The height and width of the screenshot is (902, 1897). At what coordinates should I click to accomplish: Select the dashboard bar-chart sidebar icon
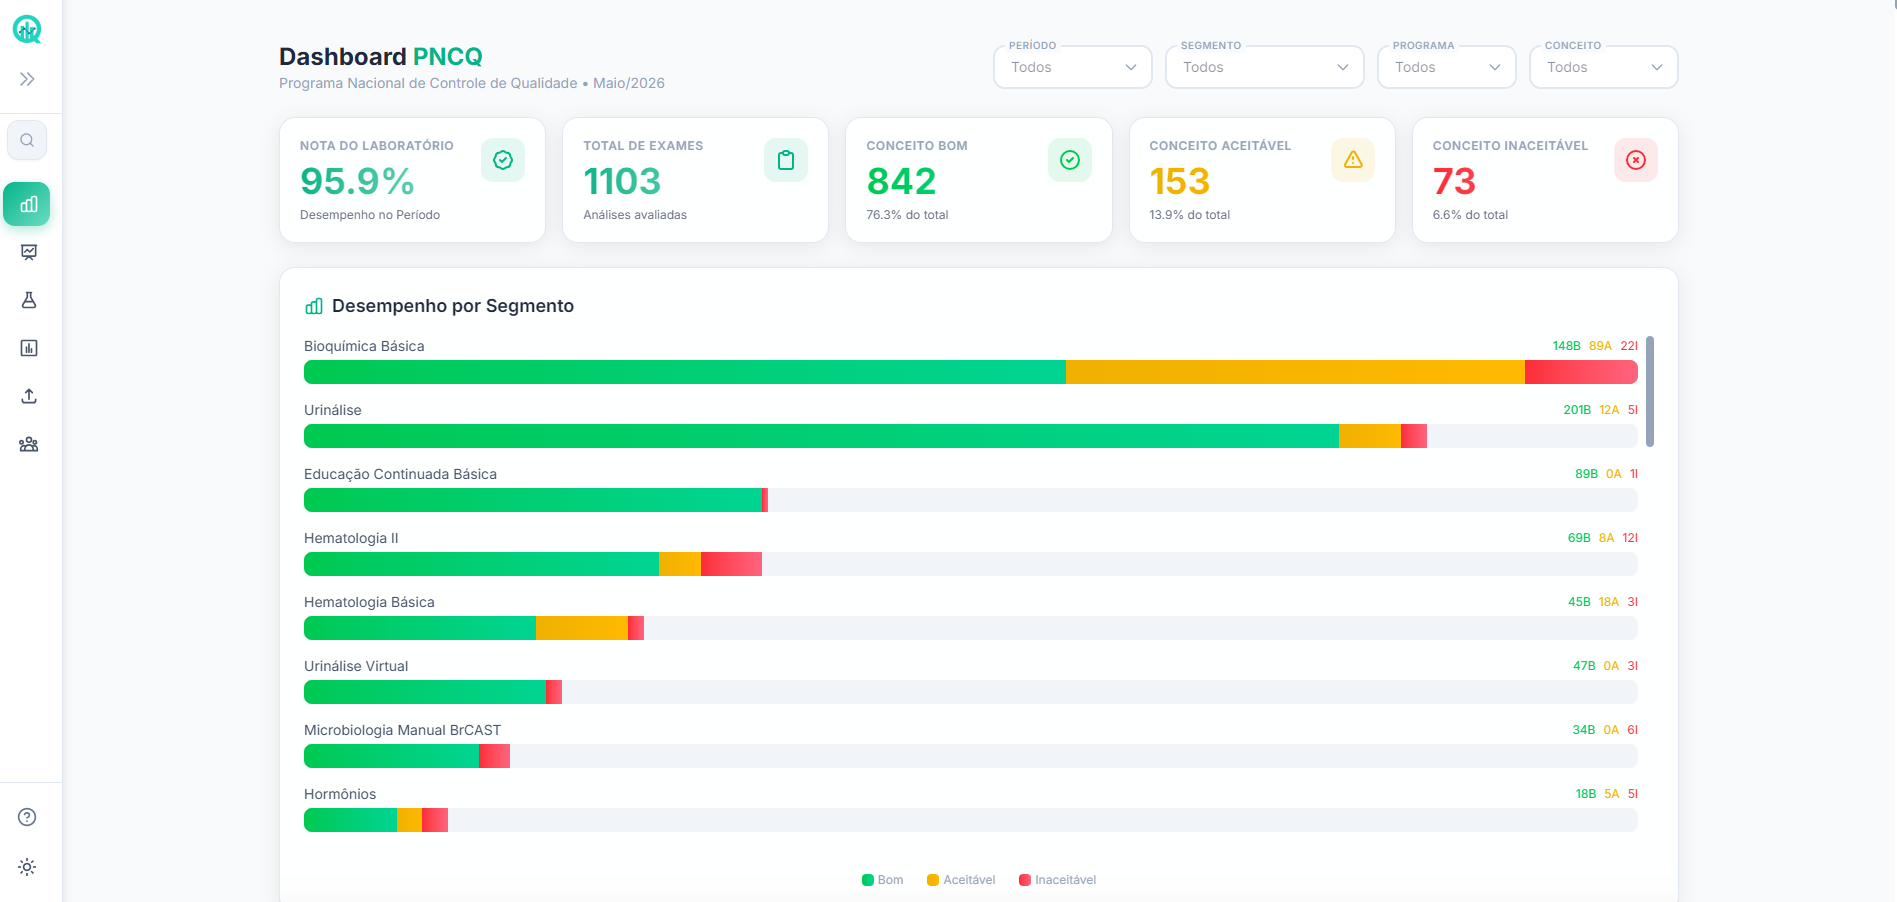(27, 204)
